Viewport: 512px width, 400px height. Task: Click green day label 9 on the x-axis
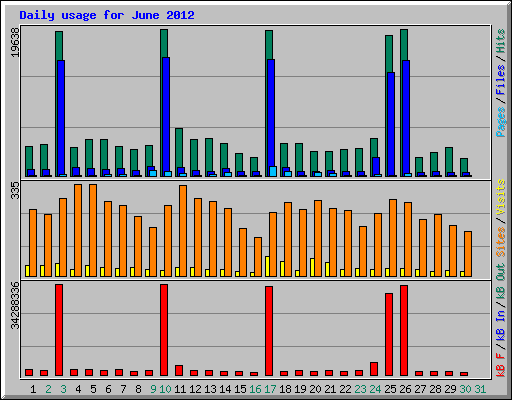[153, 389]
